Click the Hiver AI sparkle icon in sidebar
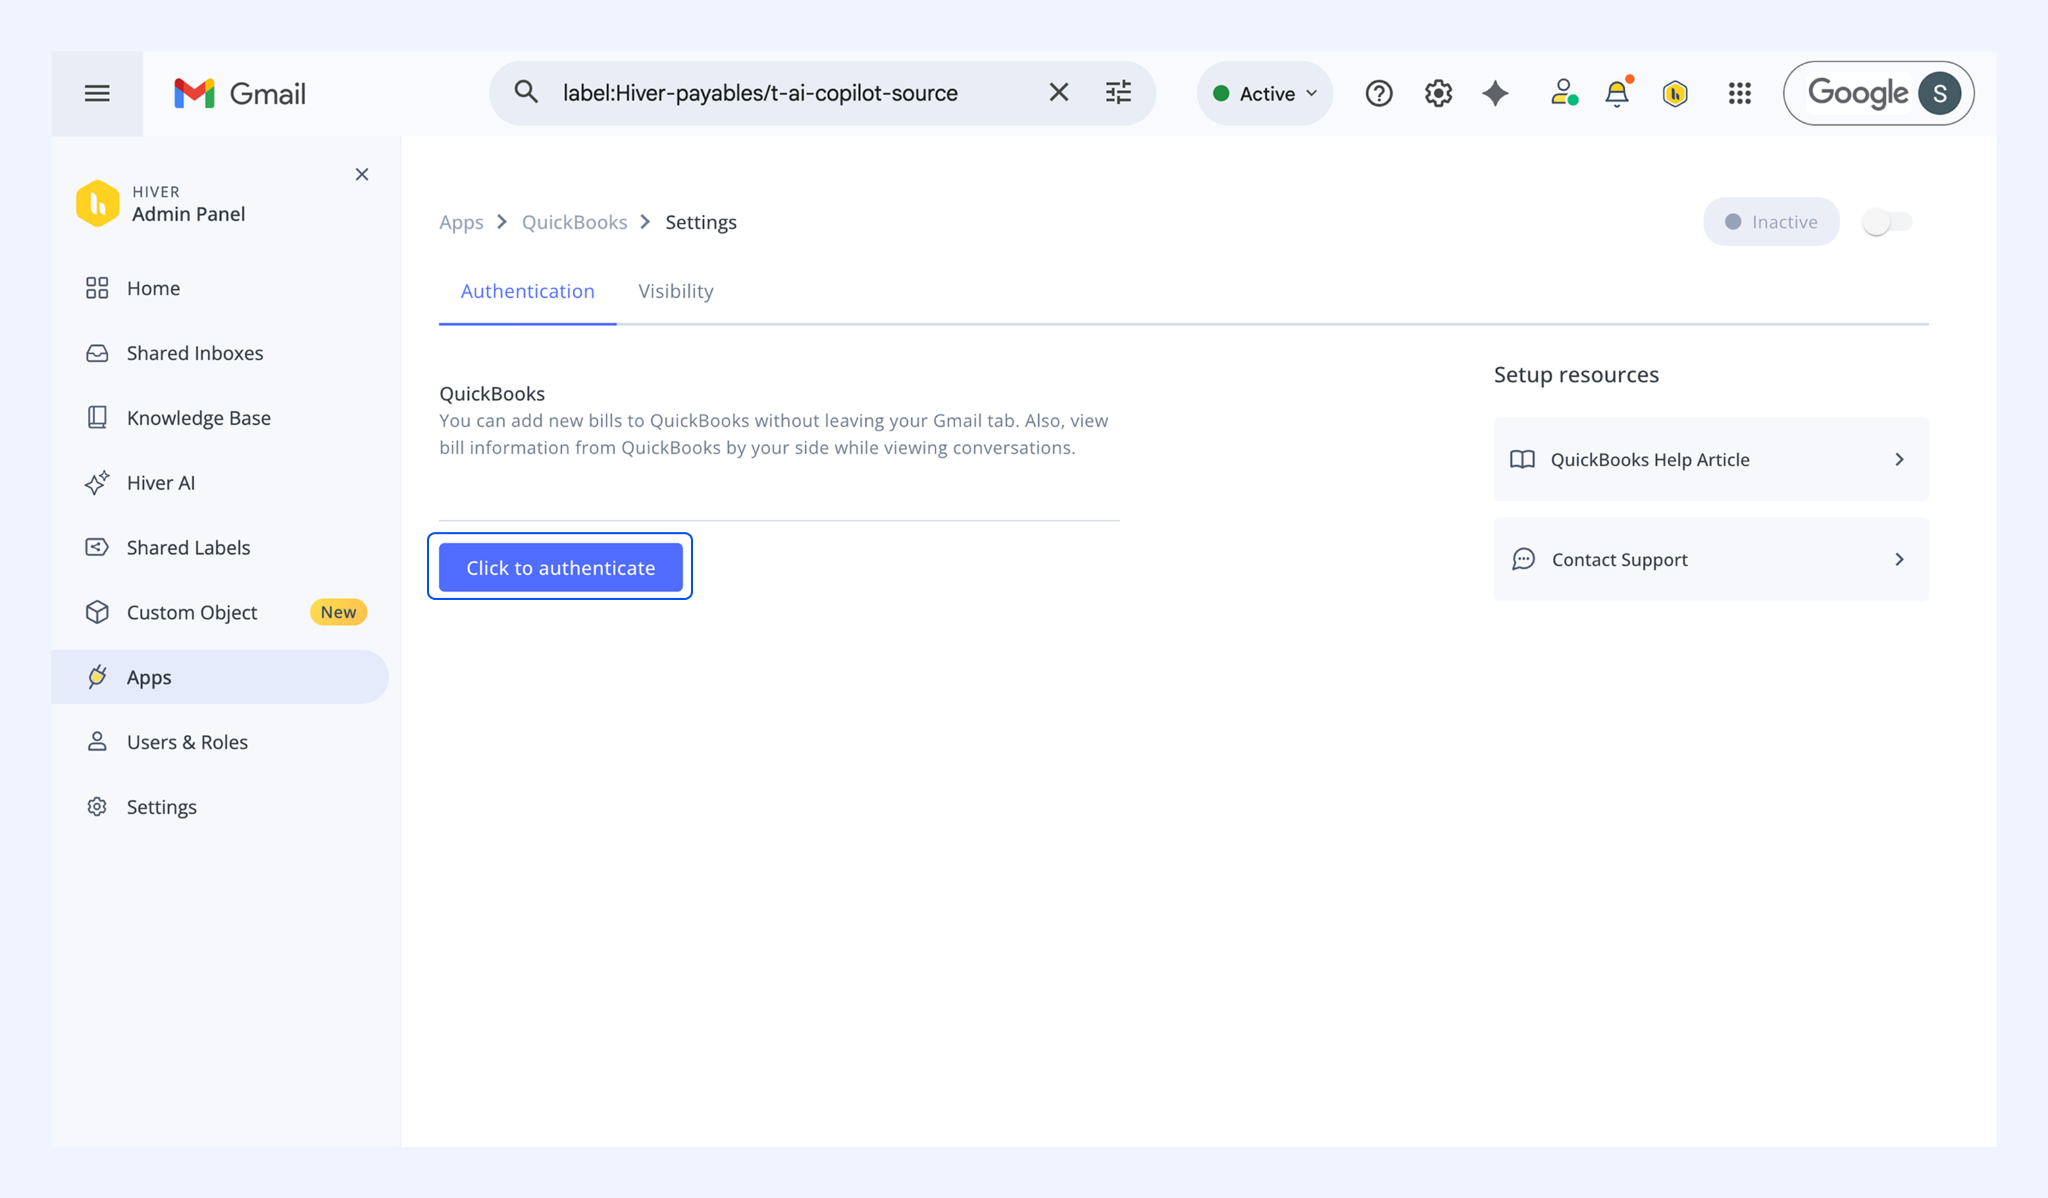The image size is (2048, 1198). click(97, 483)
